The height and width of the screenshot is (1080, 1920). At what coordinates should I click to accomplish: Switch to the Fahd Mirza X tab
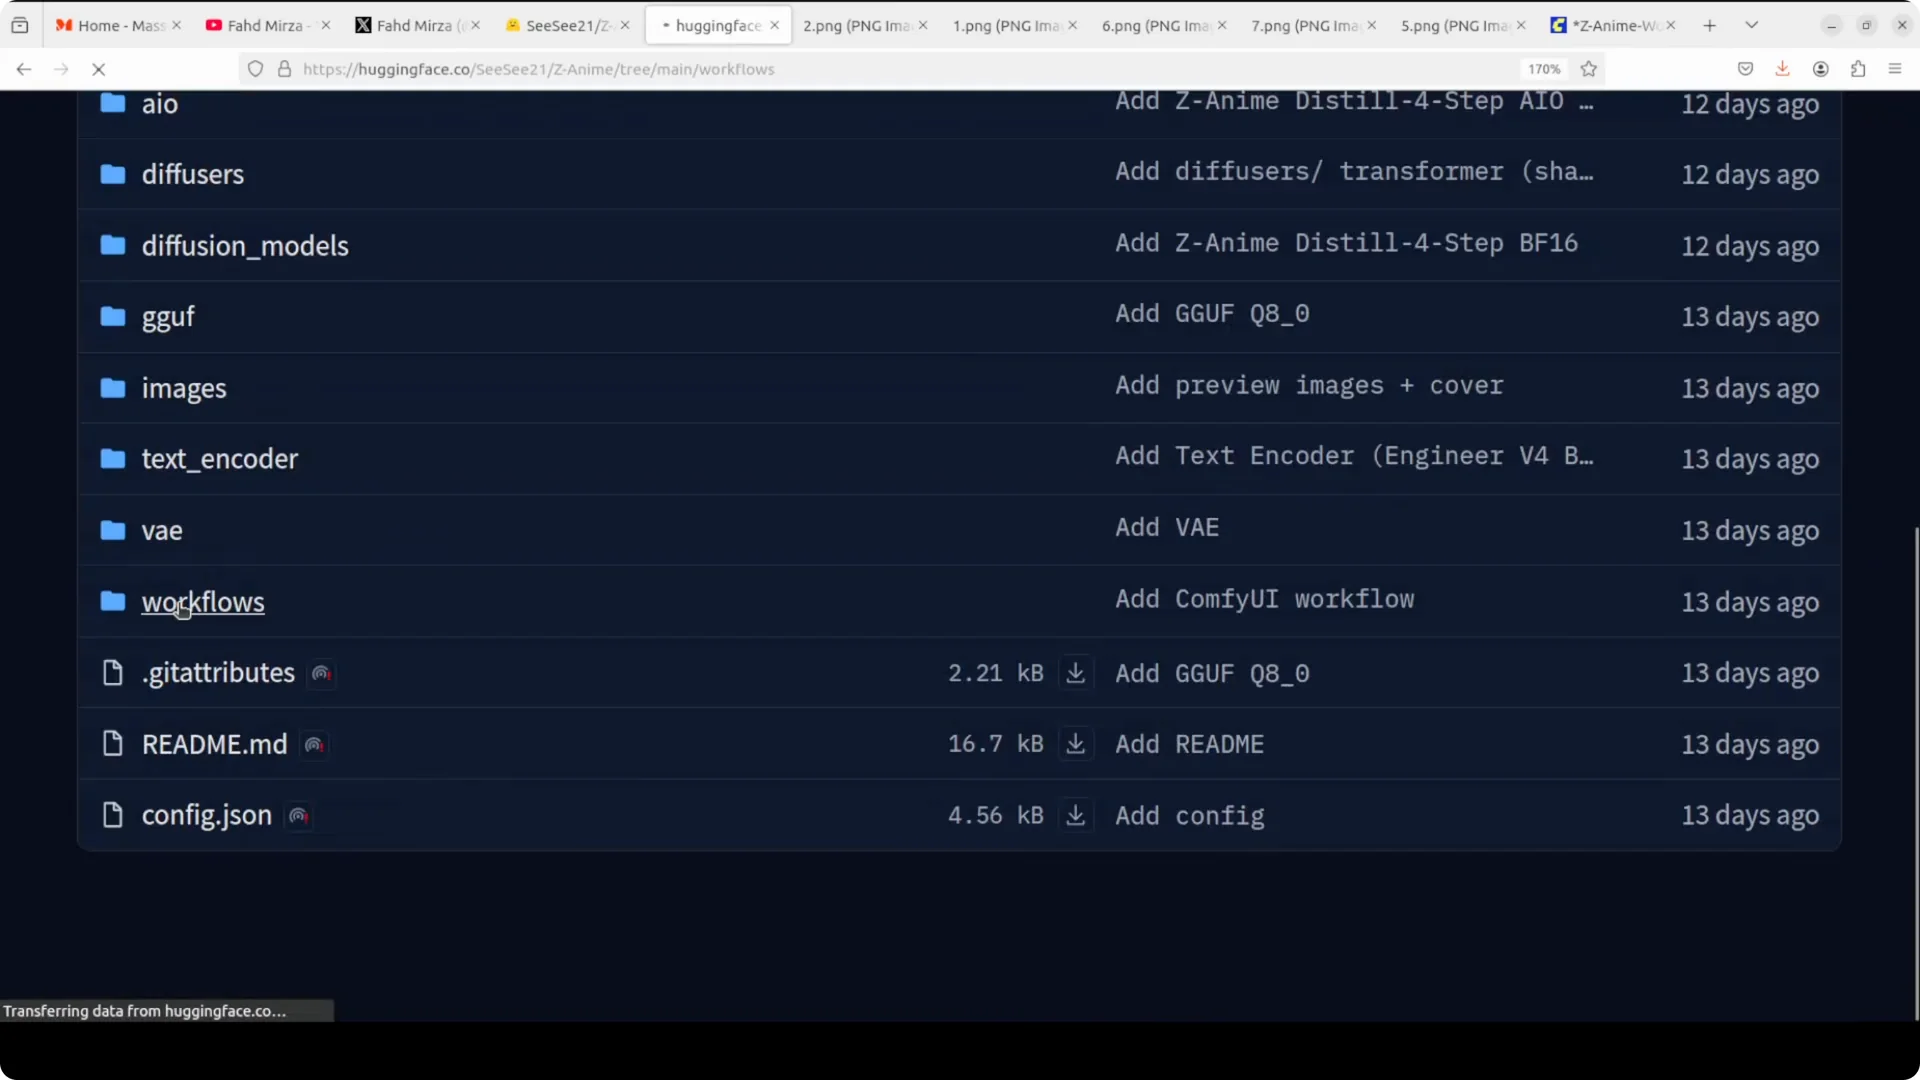tap(417, 25)
